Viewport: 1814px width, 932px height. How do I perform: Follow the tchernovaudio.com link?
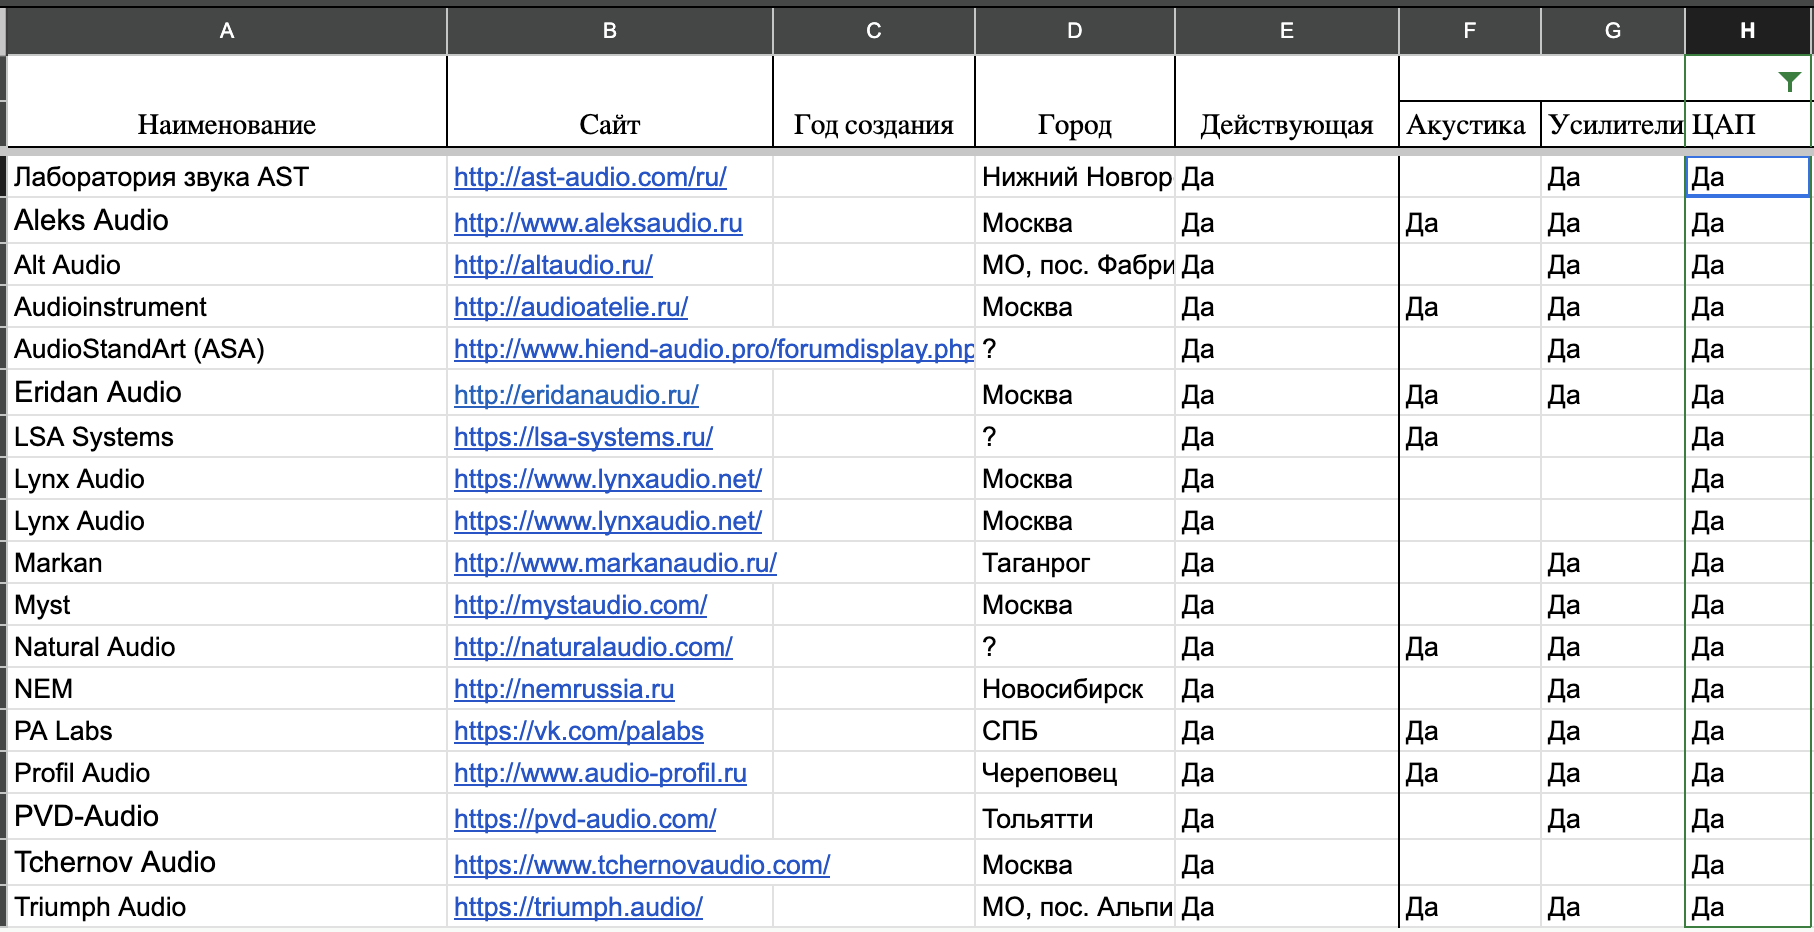642,865
